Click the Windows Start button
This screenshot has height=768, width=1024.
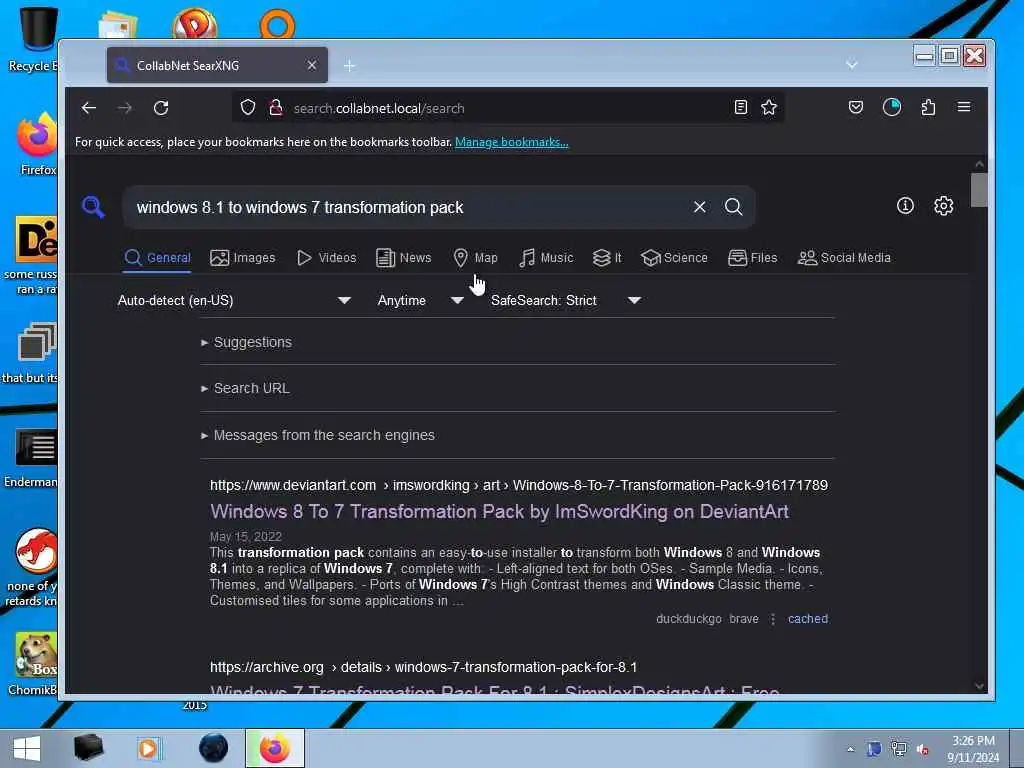point(27,748)
